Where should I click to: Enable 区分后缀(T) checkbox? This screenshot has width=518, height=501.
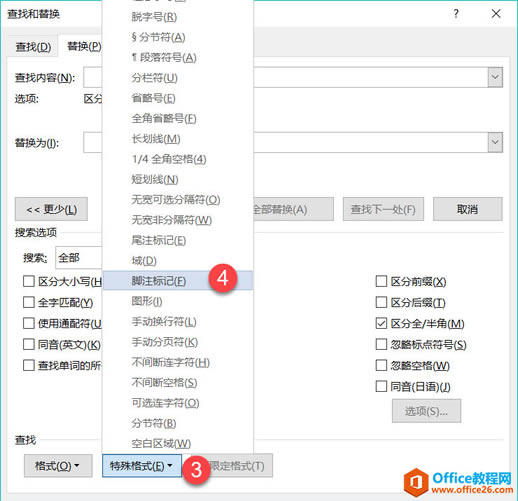(x=381, y=302)
